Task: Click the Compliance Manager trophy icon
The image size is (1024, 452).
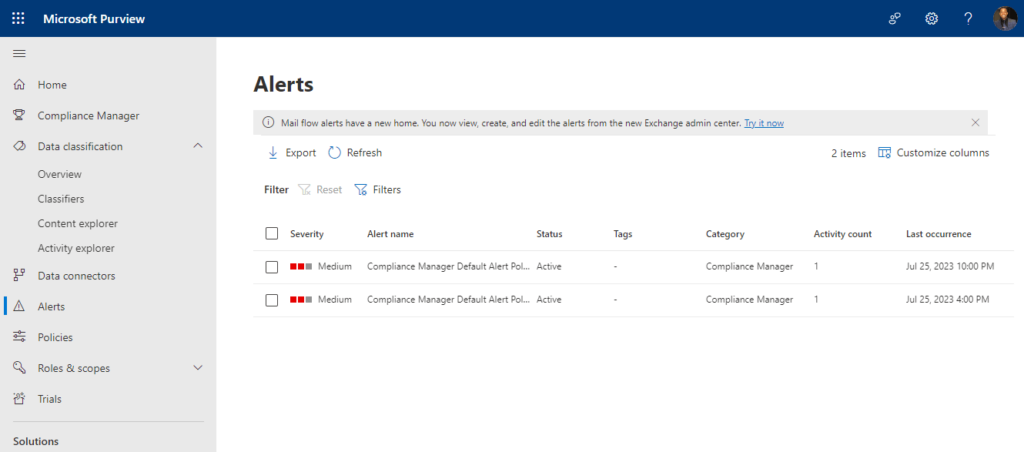Action: pos(19,116)
